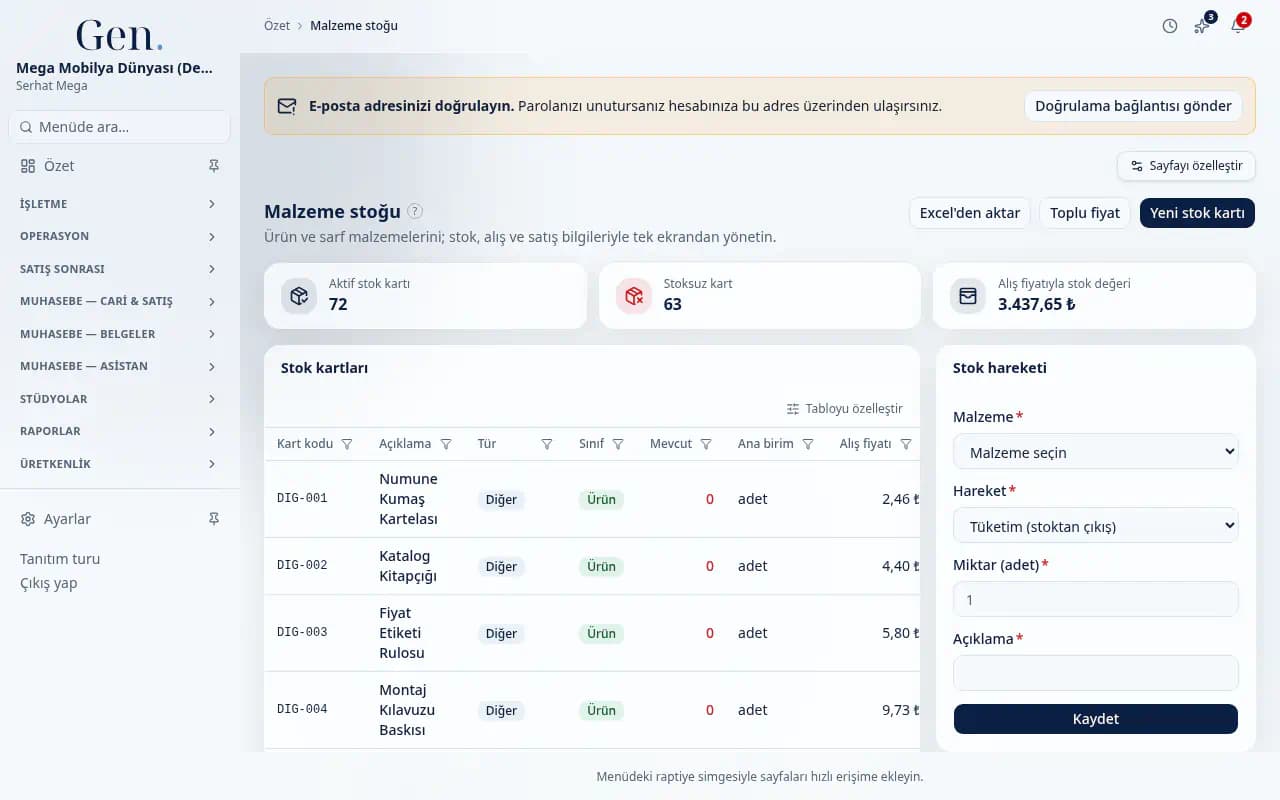Click Tabloyu özelleştir

click(x=845, y=409)
